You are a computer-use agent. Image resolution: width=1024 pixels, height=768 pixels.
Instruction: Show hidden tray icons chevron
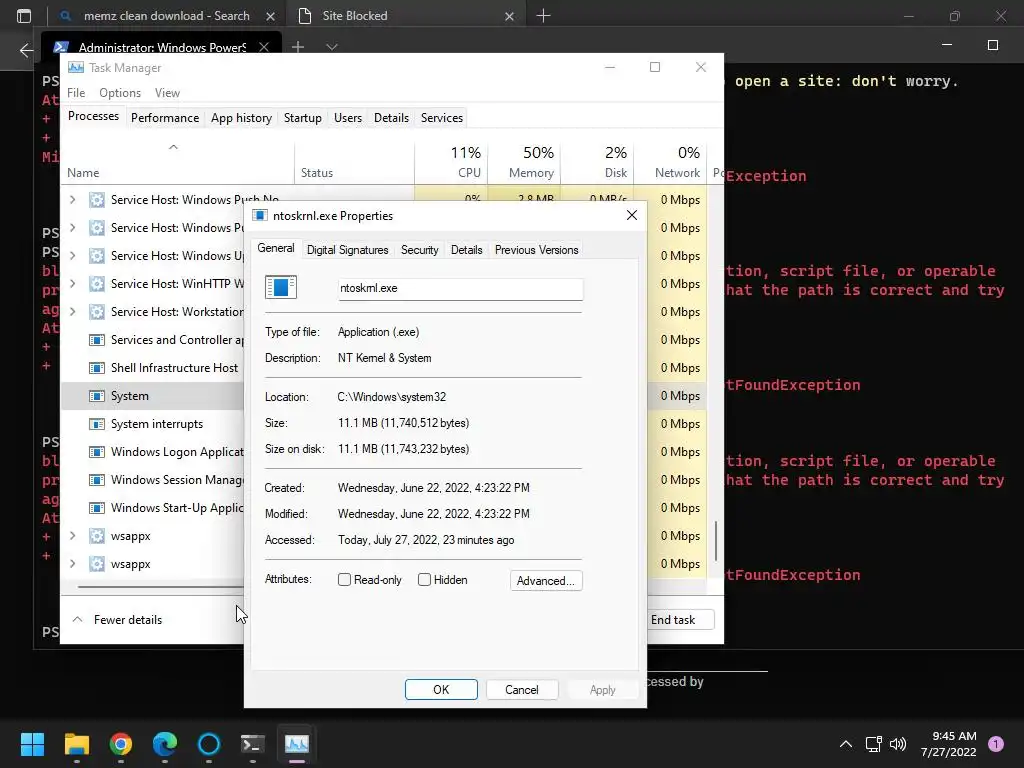[x=846, y=743]
